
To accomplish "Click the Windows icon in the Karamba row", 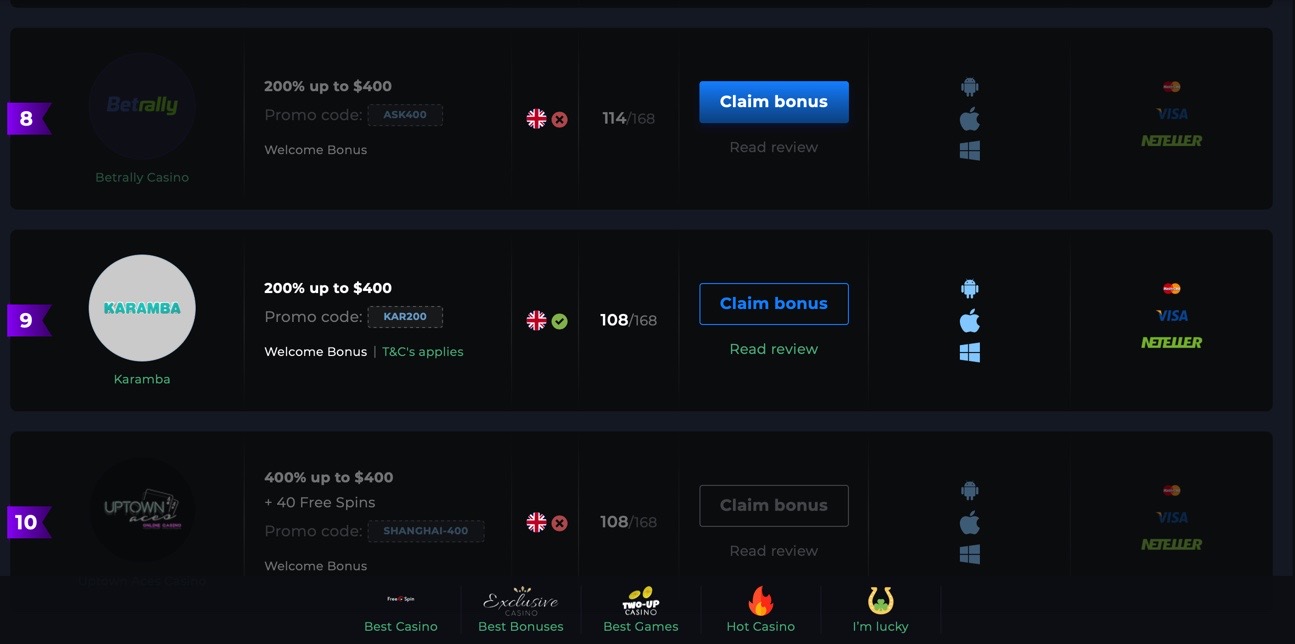I will click(x=969, y=353).
